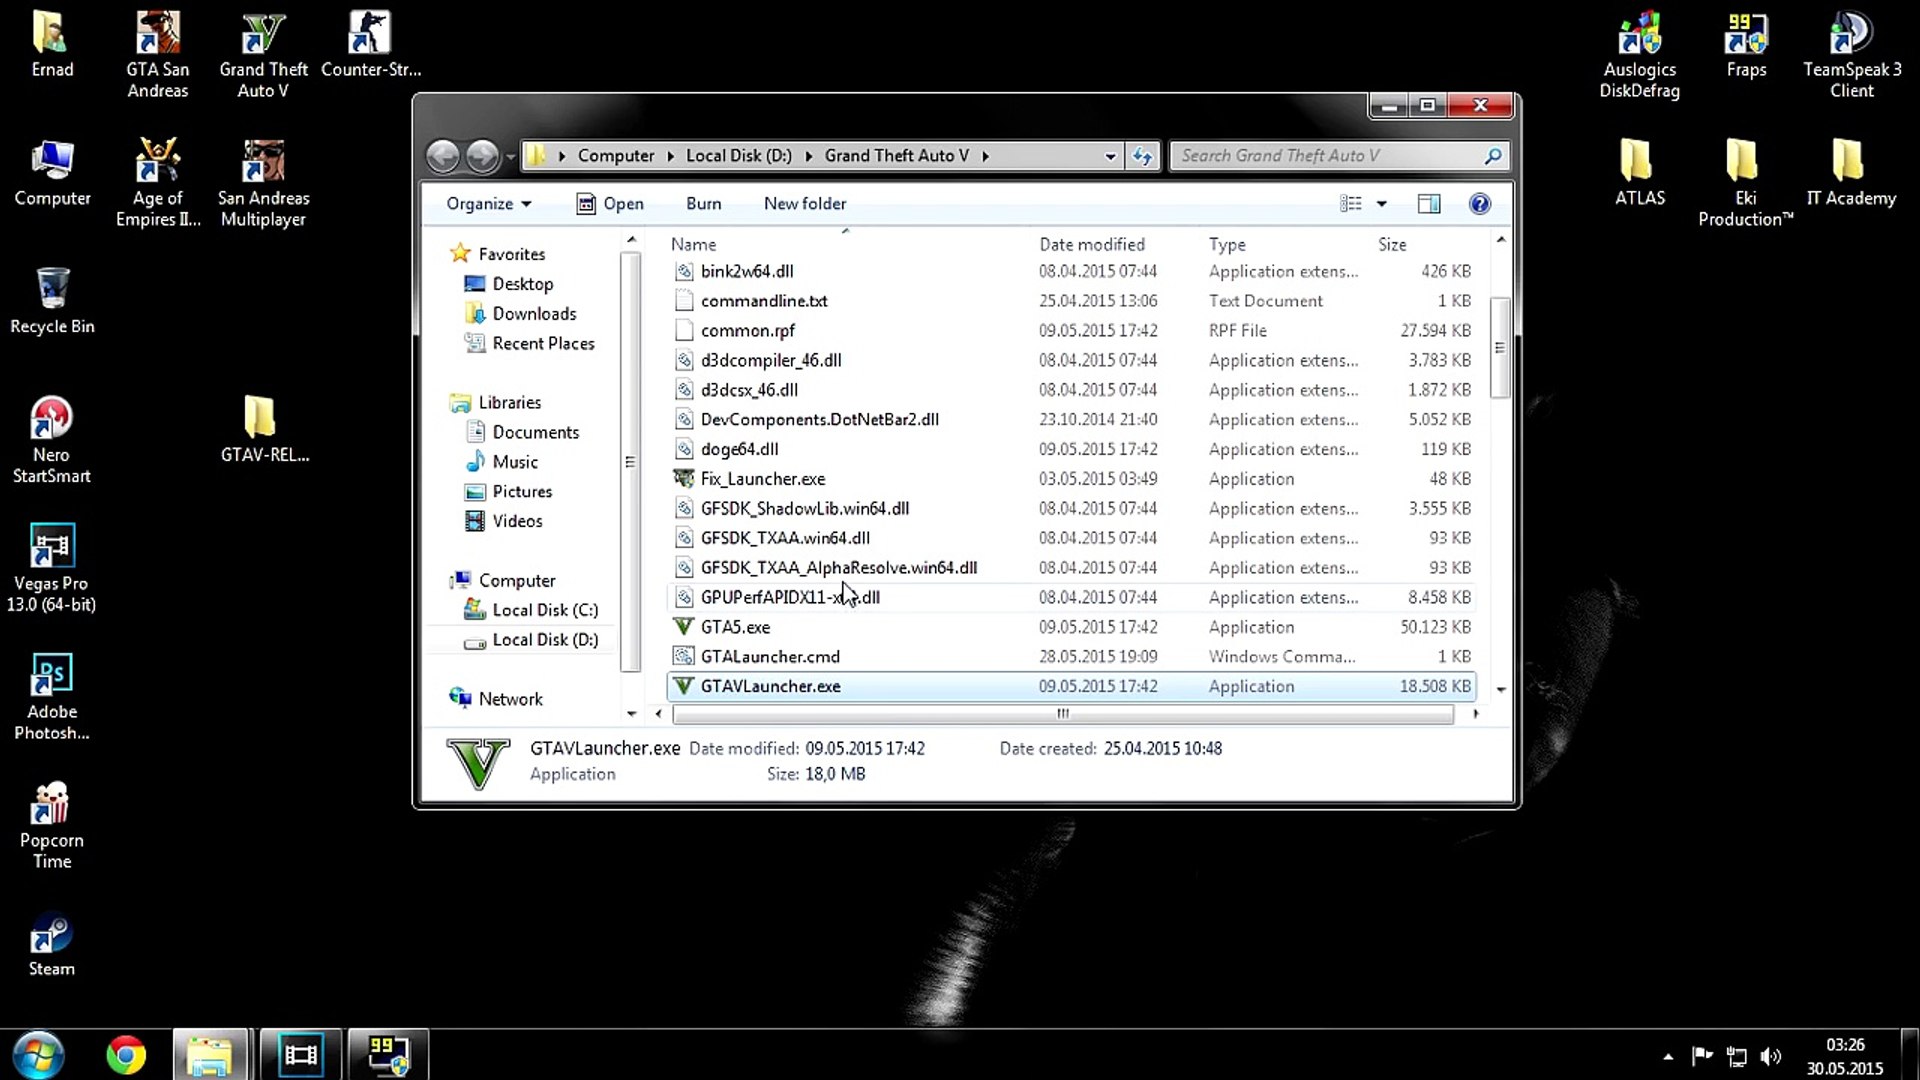
Task: Toggle the preview pane button
Action: click(x=1429, y=204)
